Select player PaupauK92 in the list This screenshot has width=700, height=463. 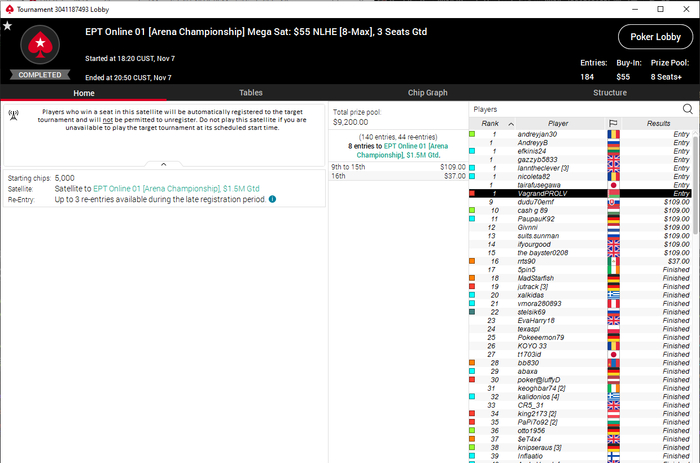[580, 219]
